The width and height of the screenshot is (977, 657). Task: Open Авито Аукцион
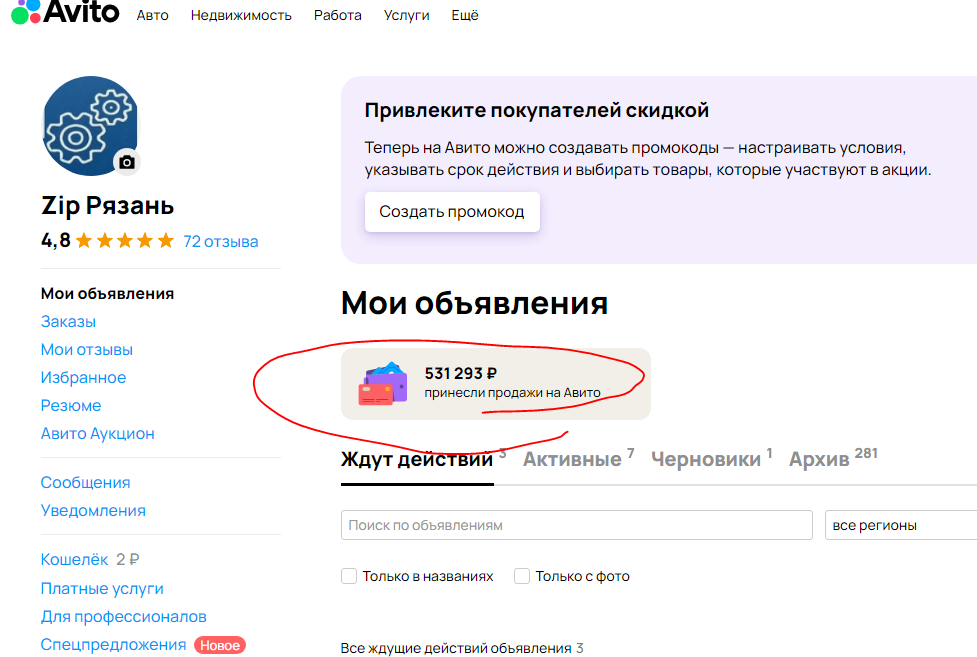[x=98, y=434]
